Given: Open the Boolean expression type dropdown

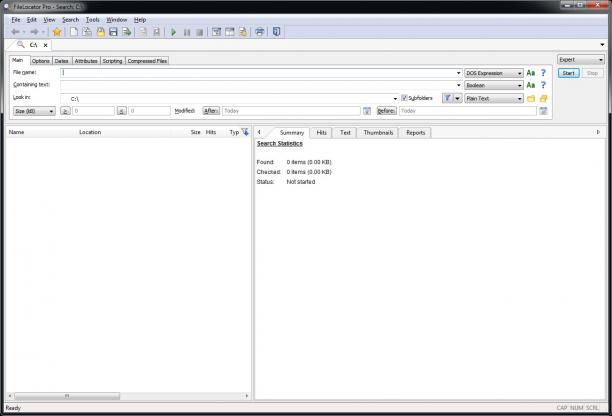Looking at the screenshot, I should 494,85.
